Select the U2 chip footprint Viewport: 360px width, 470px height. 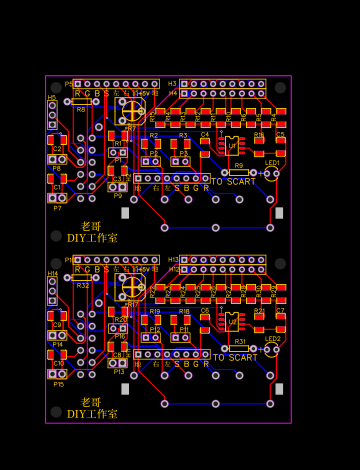click(232, 322)
